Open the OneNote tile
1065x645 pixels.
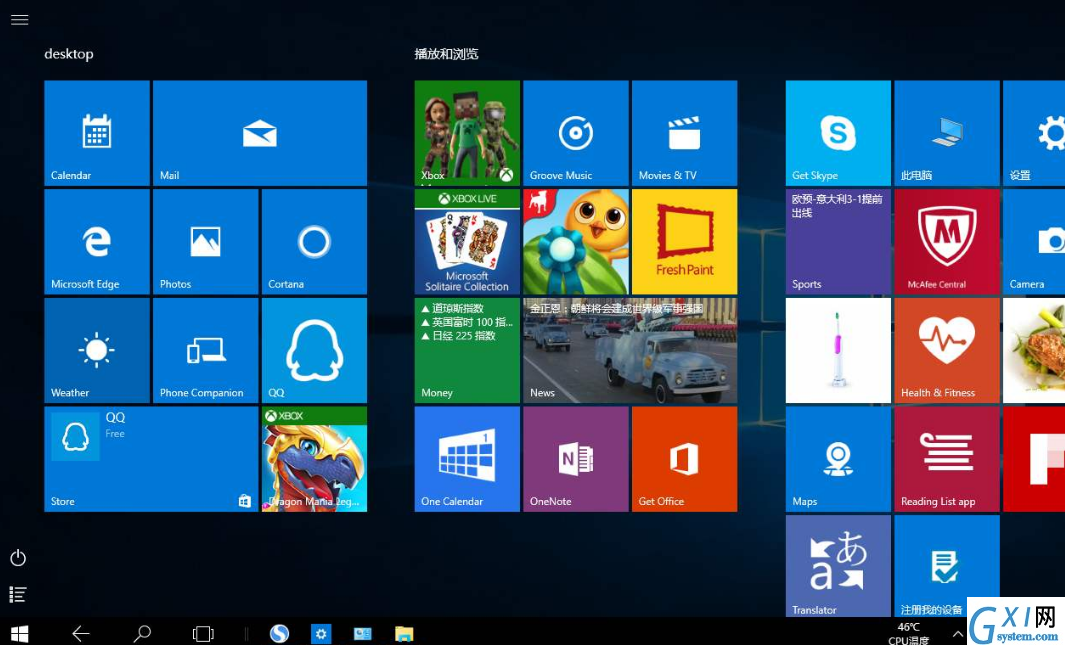576,459
